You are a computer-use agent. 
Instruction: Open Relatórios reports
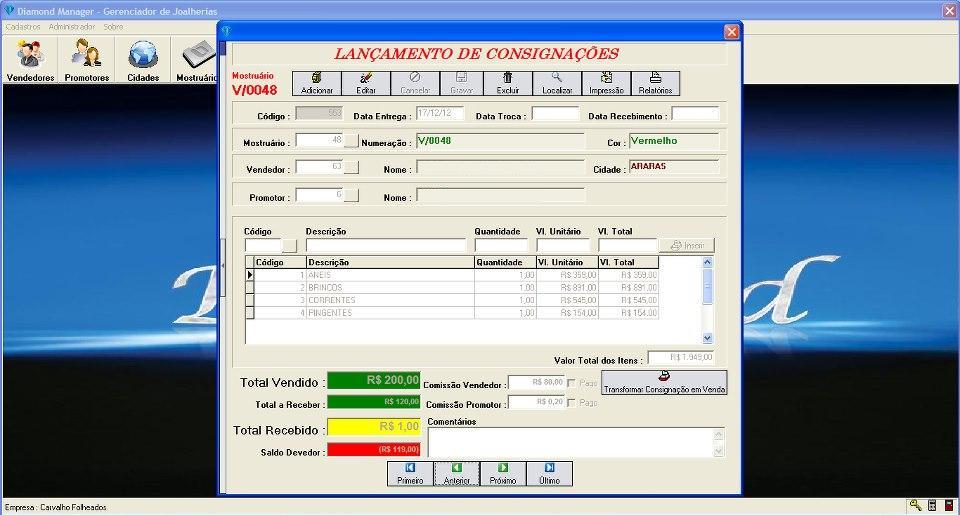coord(655,83)
